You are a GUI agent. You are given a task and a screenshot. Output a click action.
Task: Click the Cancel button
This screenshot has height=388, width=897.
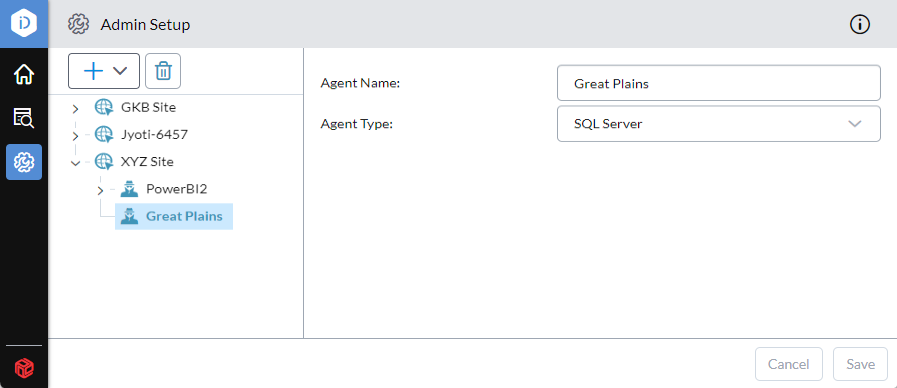[789, 364]
